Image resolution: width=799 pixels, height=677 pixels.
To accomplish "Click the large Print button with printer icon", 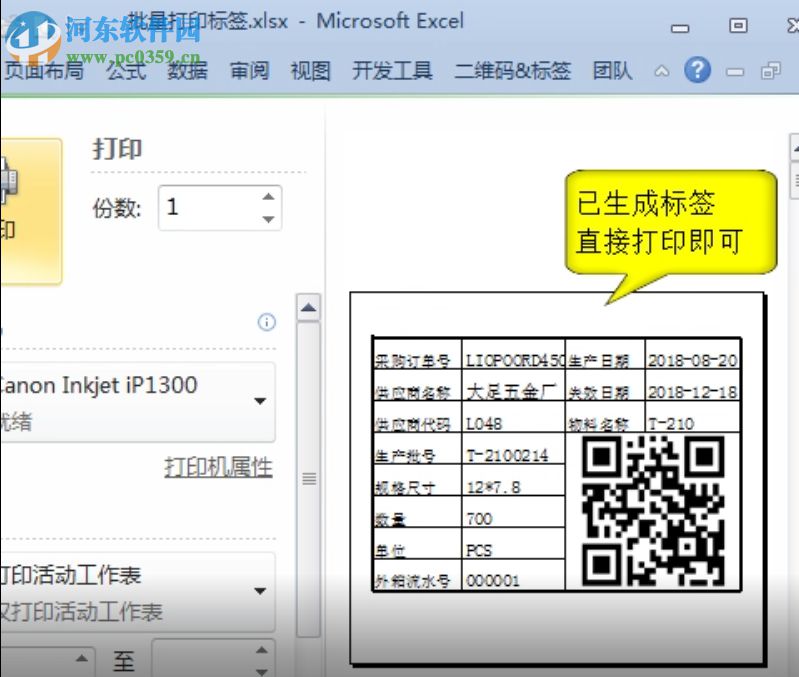I will [31, 211].
